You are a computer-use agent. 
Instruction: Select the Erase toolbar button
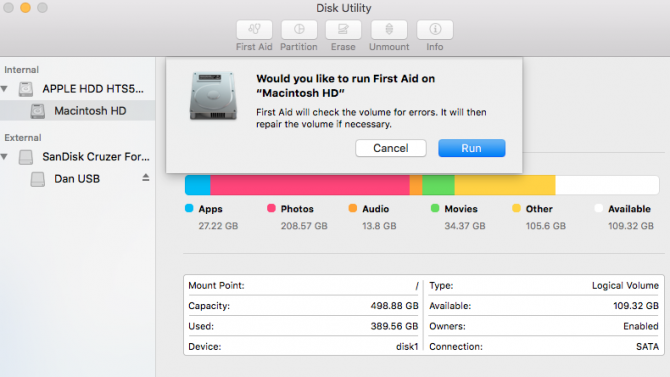tap(343, 30)
